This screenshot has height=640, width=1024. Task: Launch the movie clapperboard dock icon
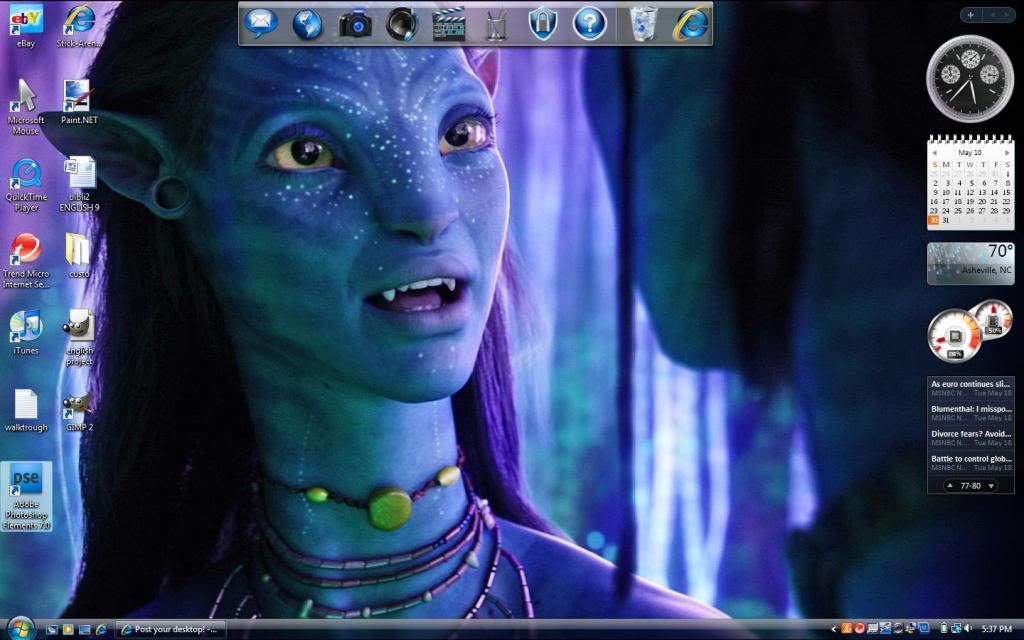449,23
